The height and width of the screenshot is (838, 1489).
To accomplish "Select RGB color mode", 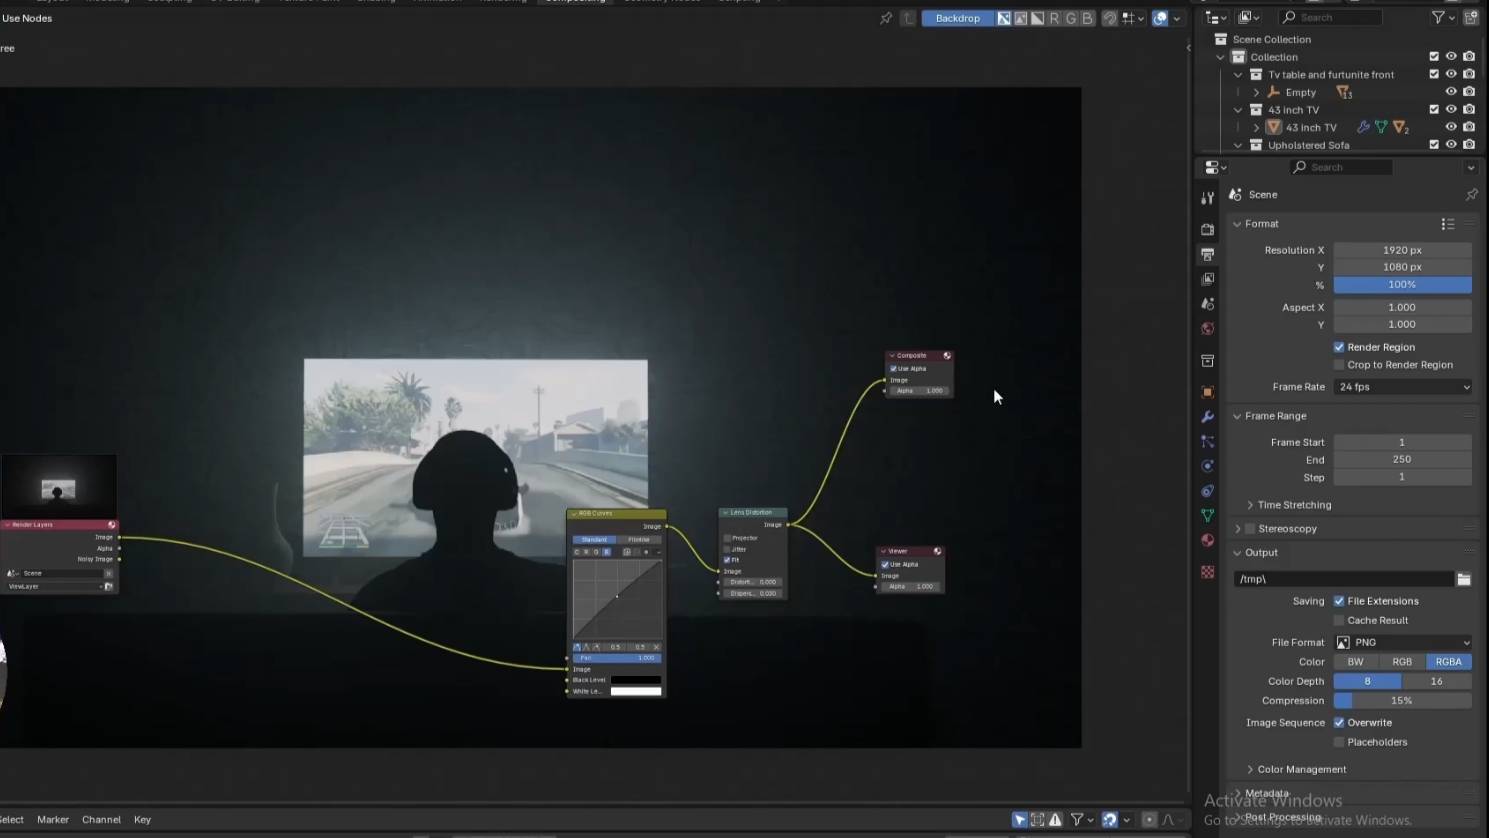I will [1402, 662].
